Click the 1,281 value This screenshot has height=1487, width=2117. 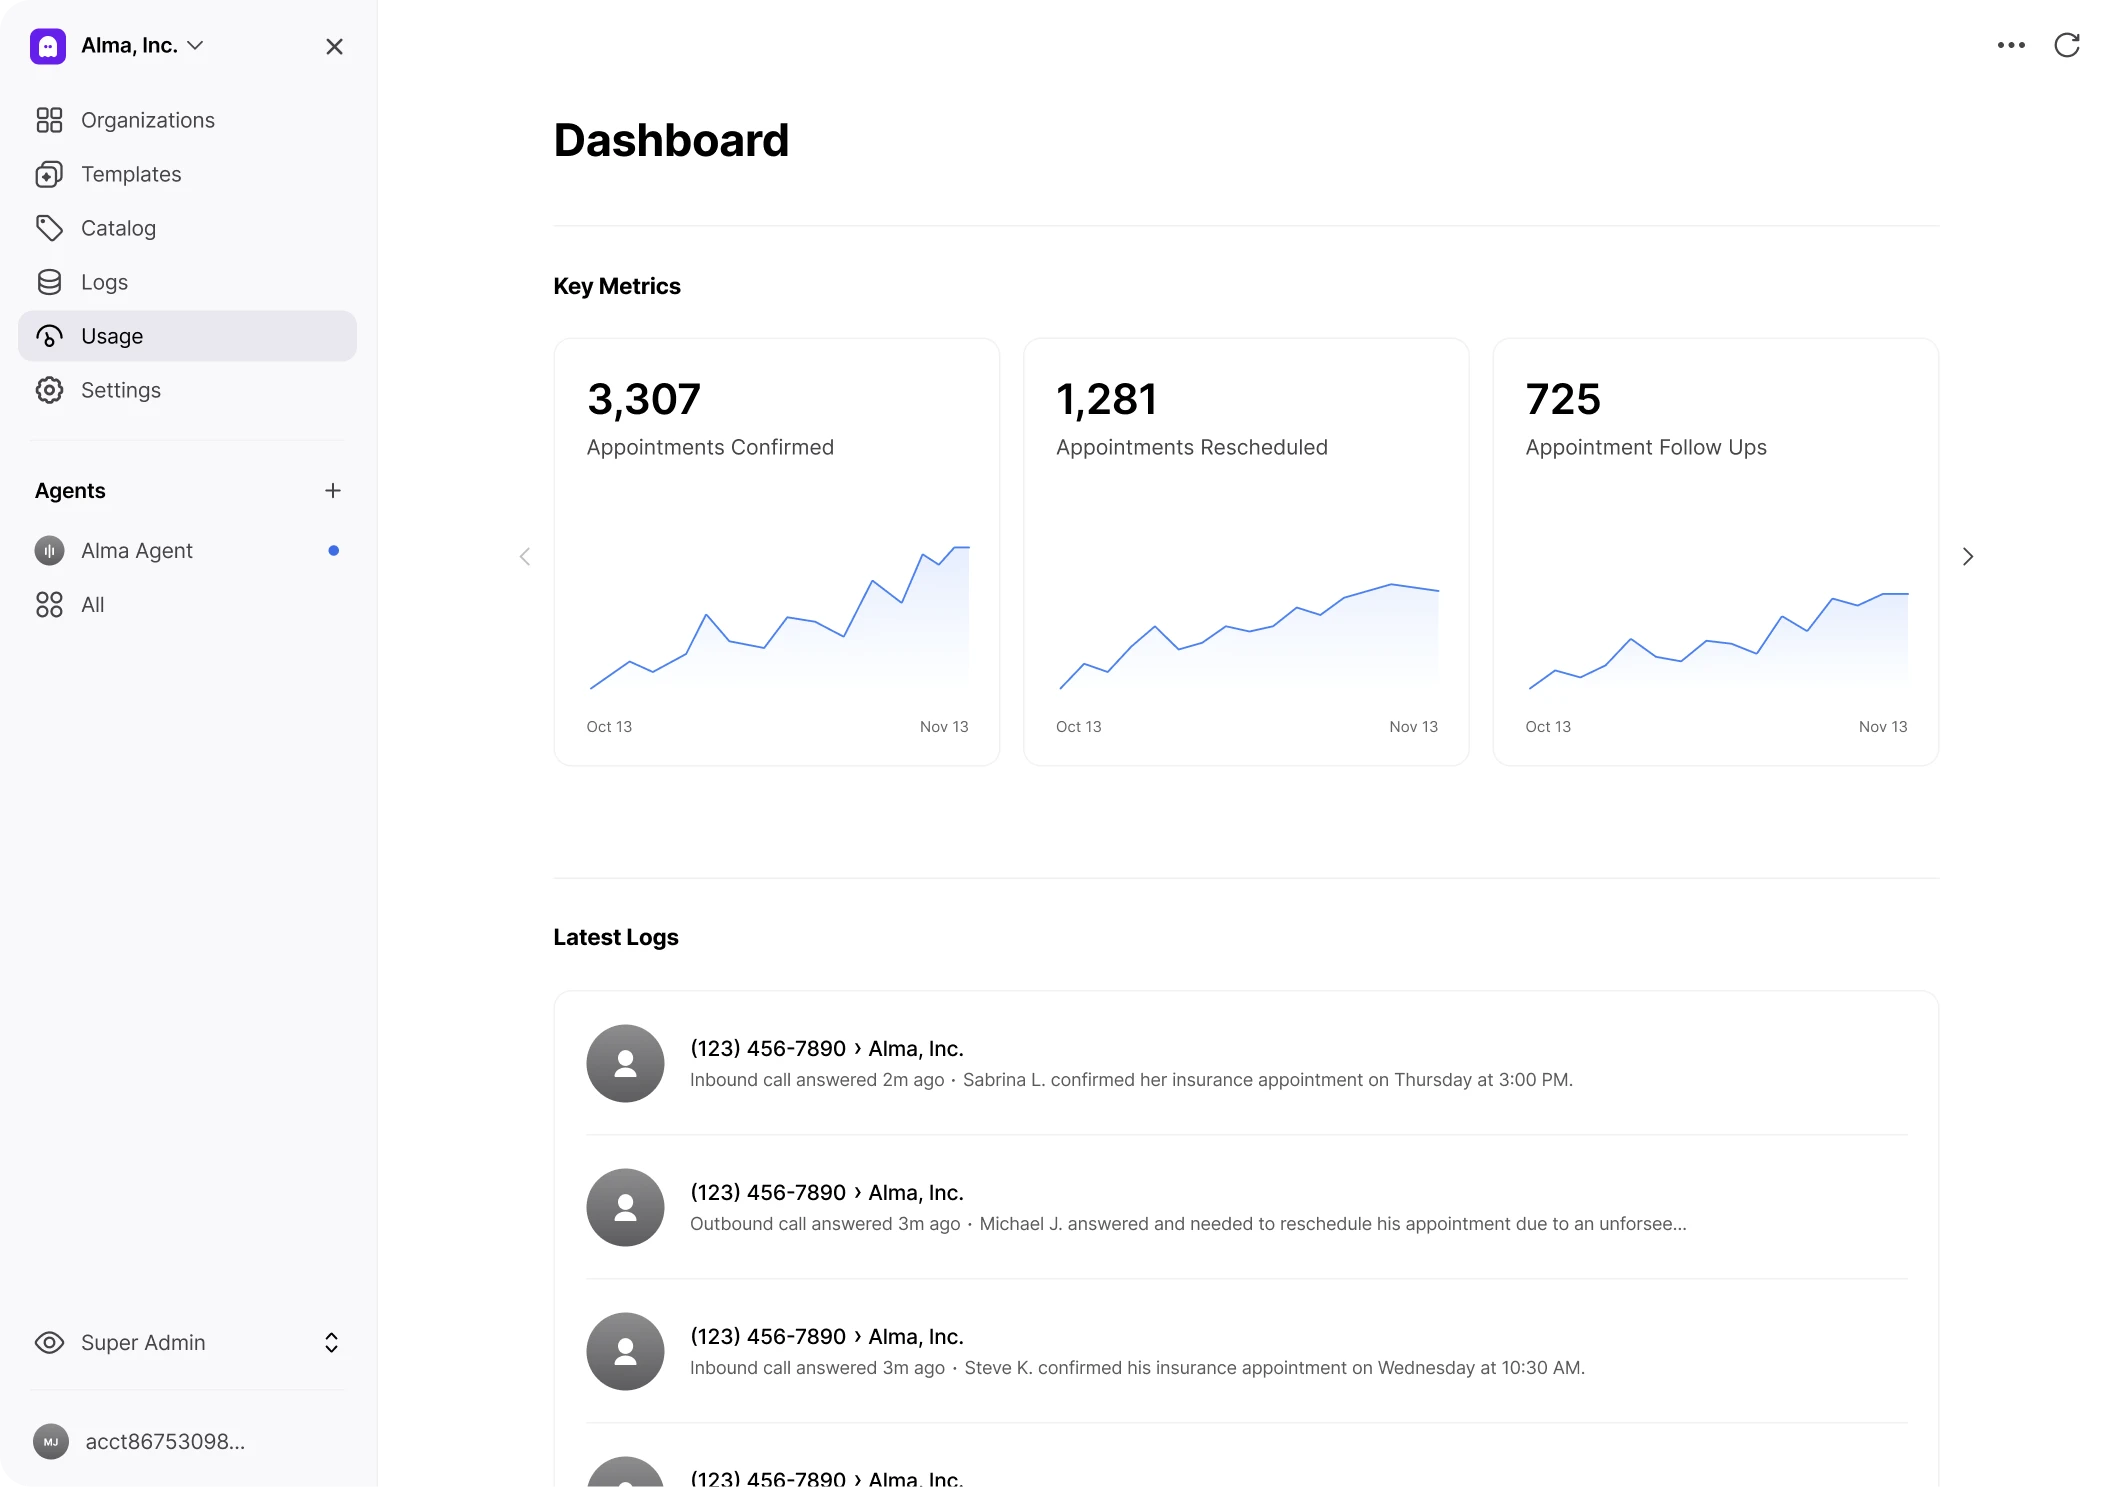1106,400
